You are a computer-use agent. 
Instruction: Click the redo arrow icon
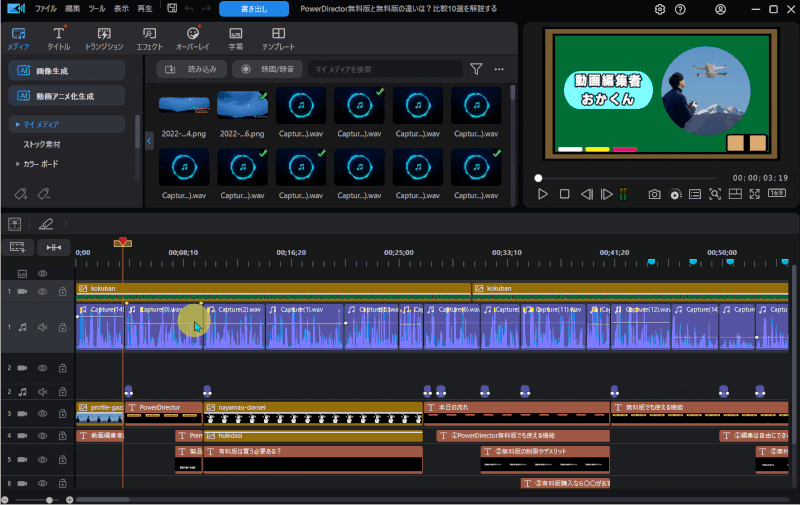(206, 9)
